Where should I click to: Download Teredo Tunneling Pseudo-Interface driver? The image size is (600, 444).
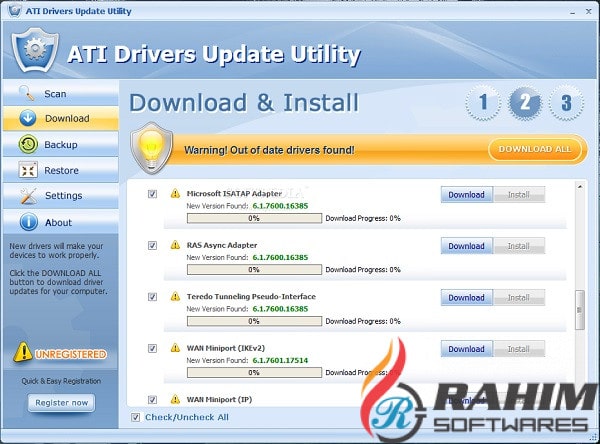466,297
